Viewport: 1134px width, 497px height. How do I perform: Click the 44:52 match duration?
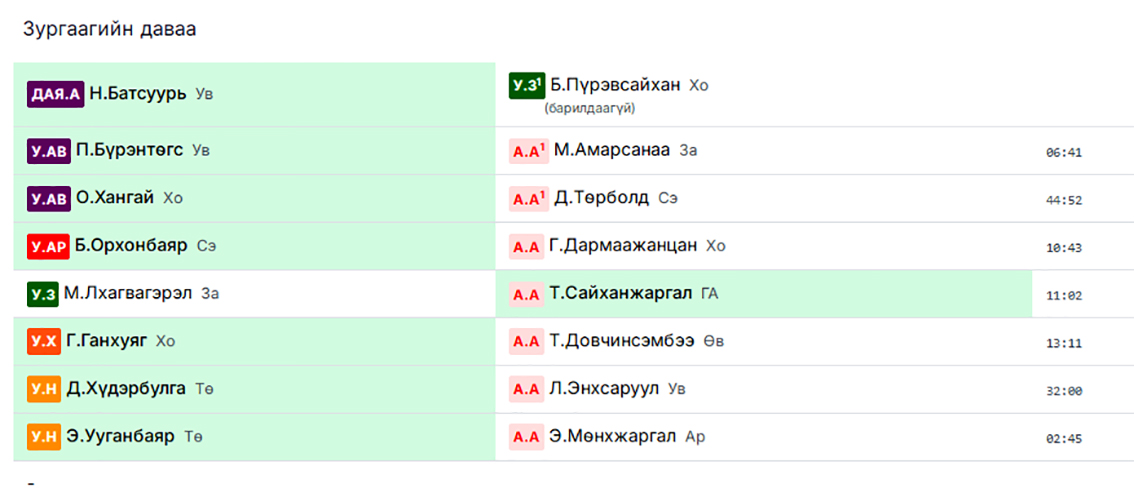[1064, 200]
